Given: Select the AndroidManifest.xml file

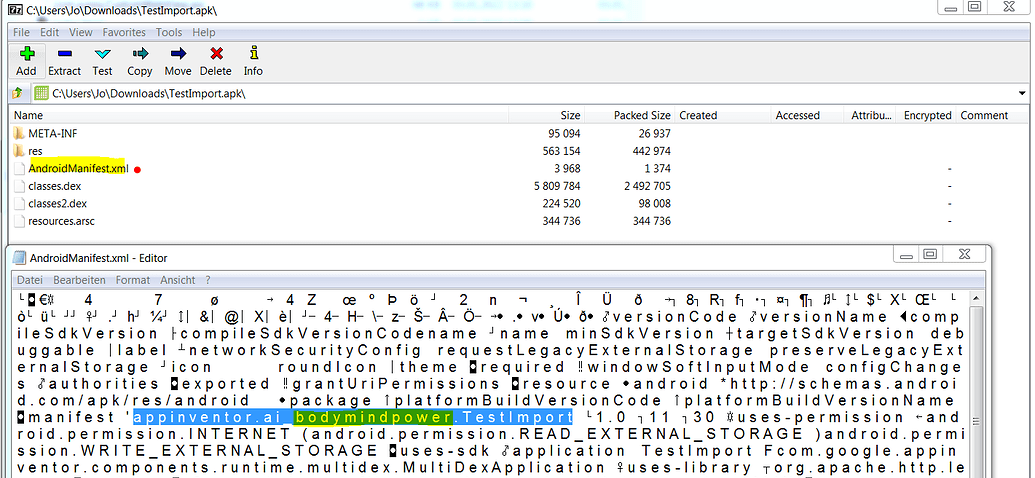Looking at the screenshot, I should click(x=77, y=168).
